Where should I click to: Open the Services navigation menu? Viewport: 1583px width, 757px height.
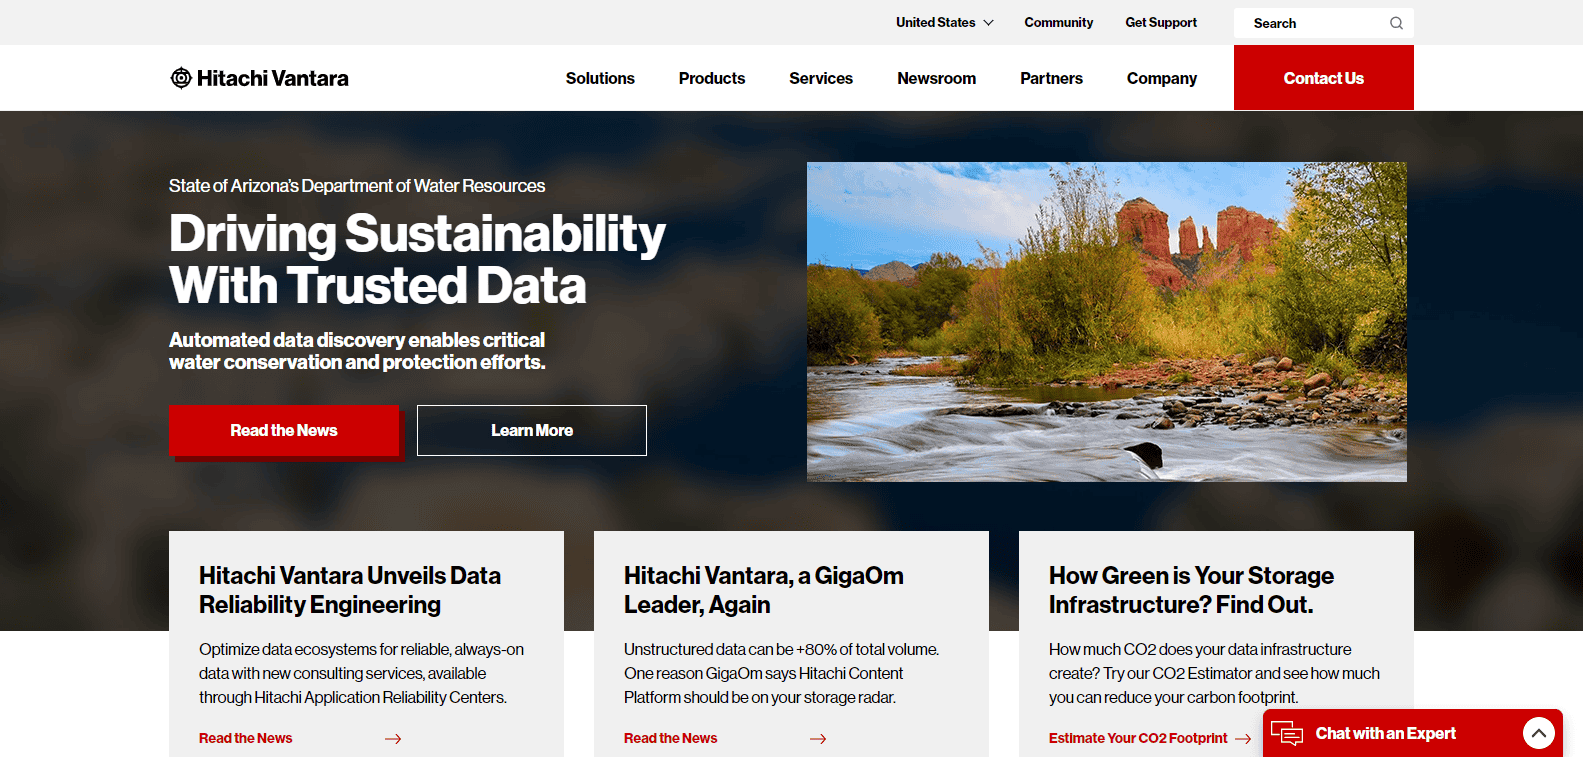pos(820,78)
